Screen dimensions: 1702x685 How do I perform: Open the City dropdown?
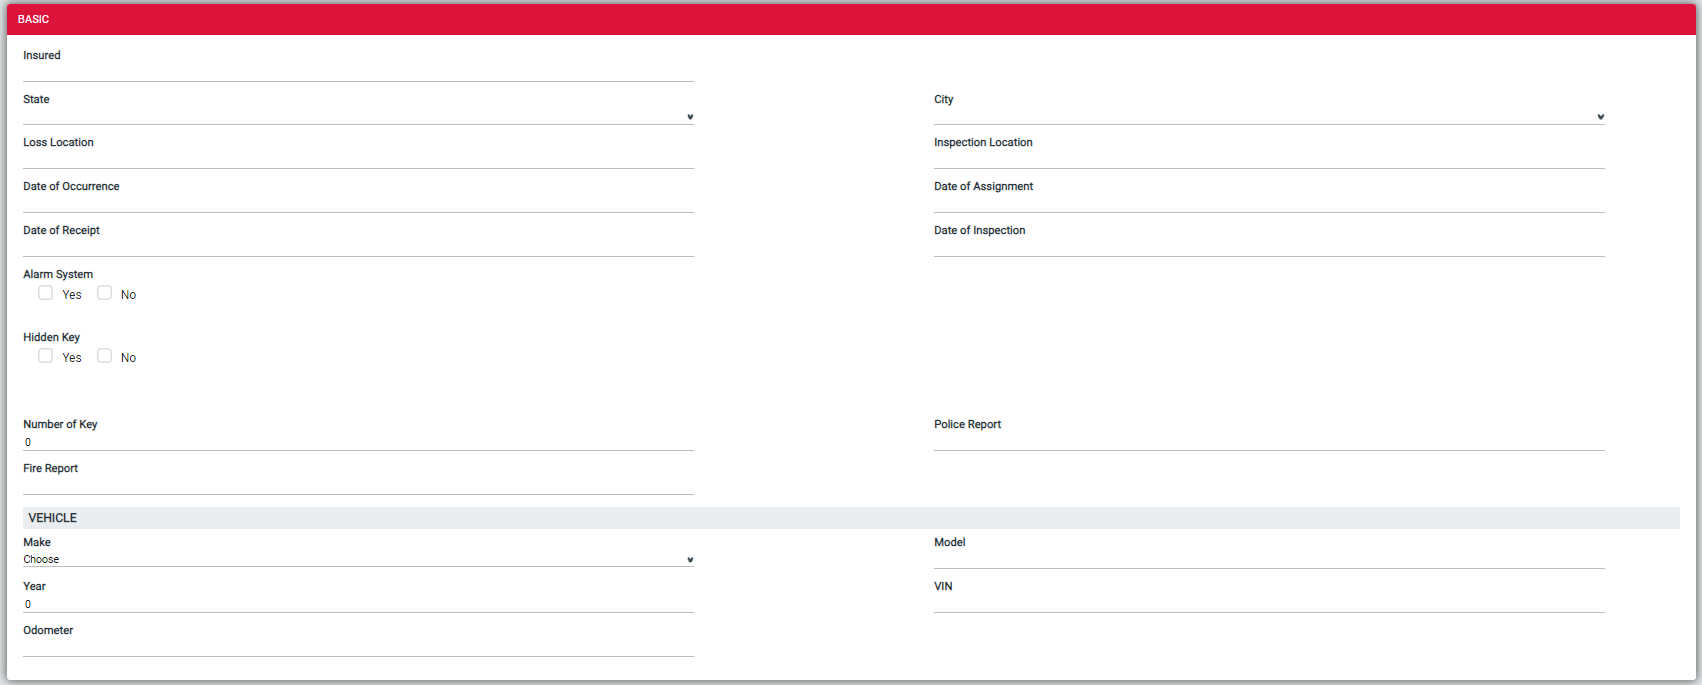[x=1269, y=116]
